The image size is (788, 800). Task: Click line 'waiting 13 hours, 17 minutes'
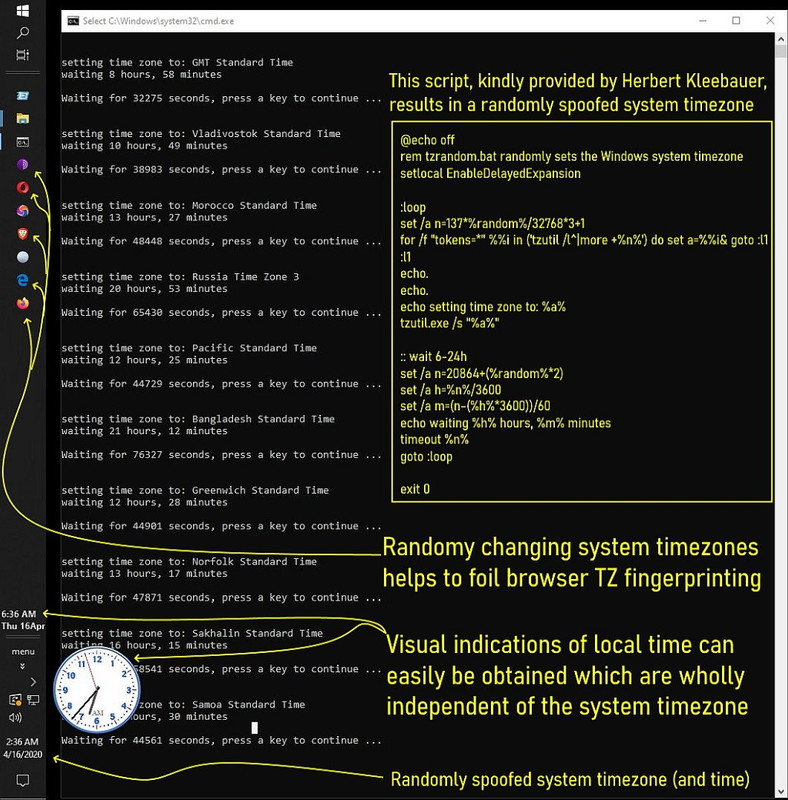(x=144, y=574)
